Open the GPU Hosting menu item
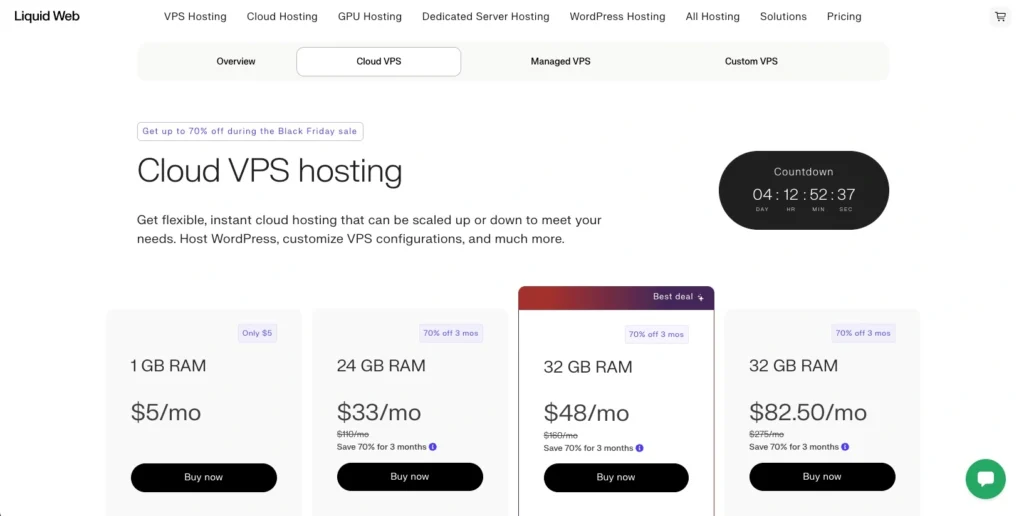The width and height of the screenshot is (1024, 516). pyautogui.click(x=369, y=17)
